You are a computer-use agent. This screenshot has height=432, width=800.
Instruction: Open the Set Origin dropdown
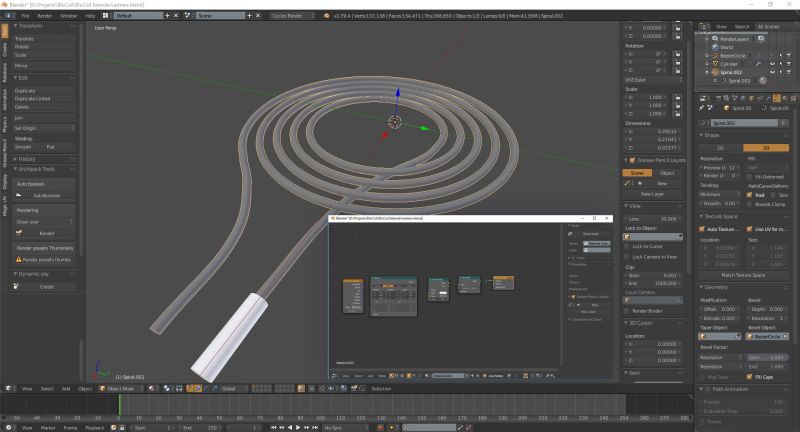[x=44, y=128]
